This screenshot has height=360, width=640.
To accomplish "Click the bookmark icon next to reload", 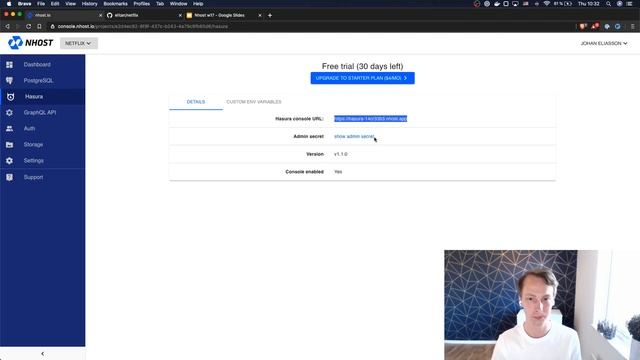I will (39, 27).
